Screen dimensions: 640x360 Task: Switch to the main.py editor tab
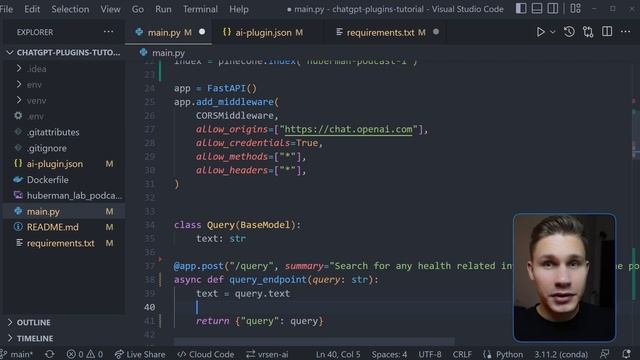[169, 32]
